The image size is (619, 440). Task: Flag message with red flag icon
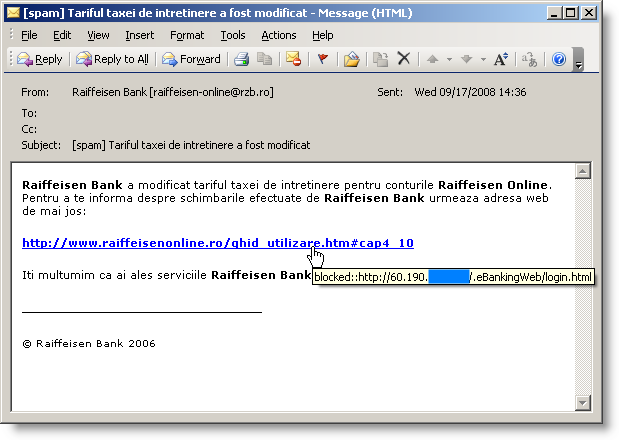(323, 59)
